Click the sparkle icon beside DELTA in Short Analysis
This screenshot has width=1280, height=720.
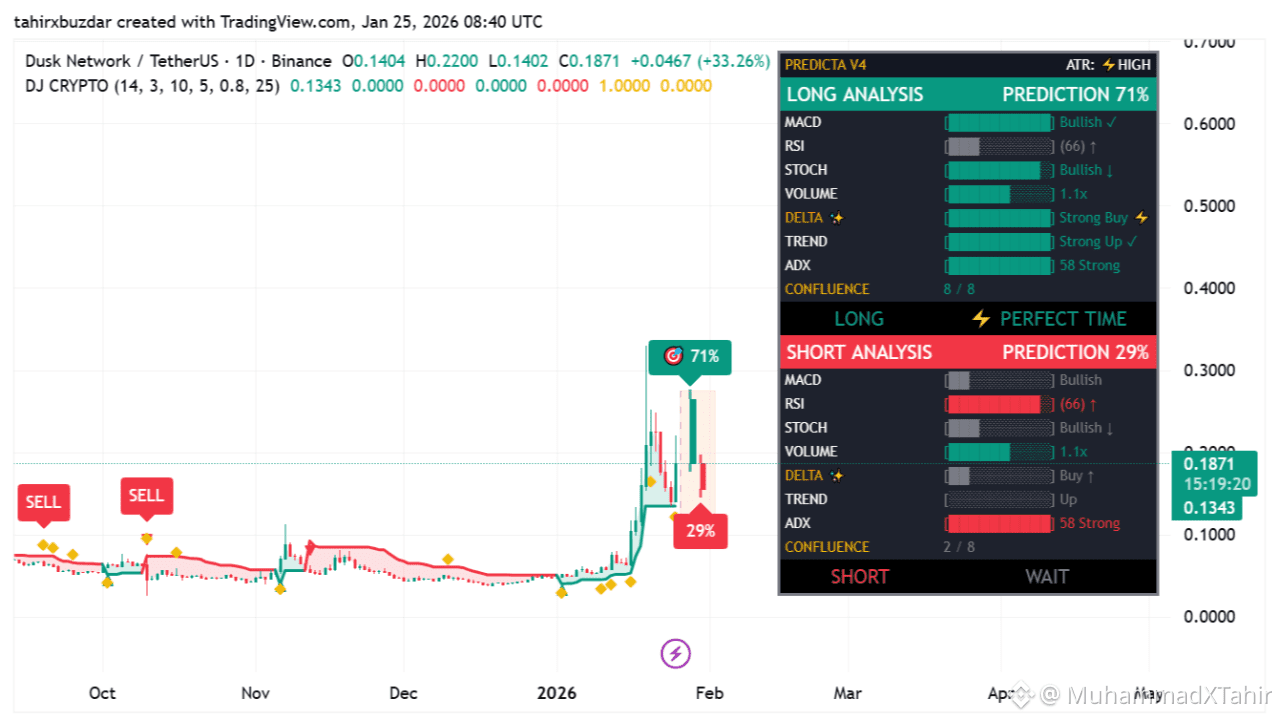837,475
